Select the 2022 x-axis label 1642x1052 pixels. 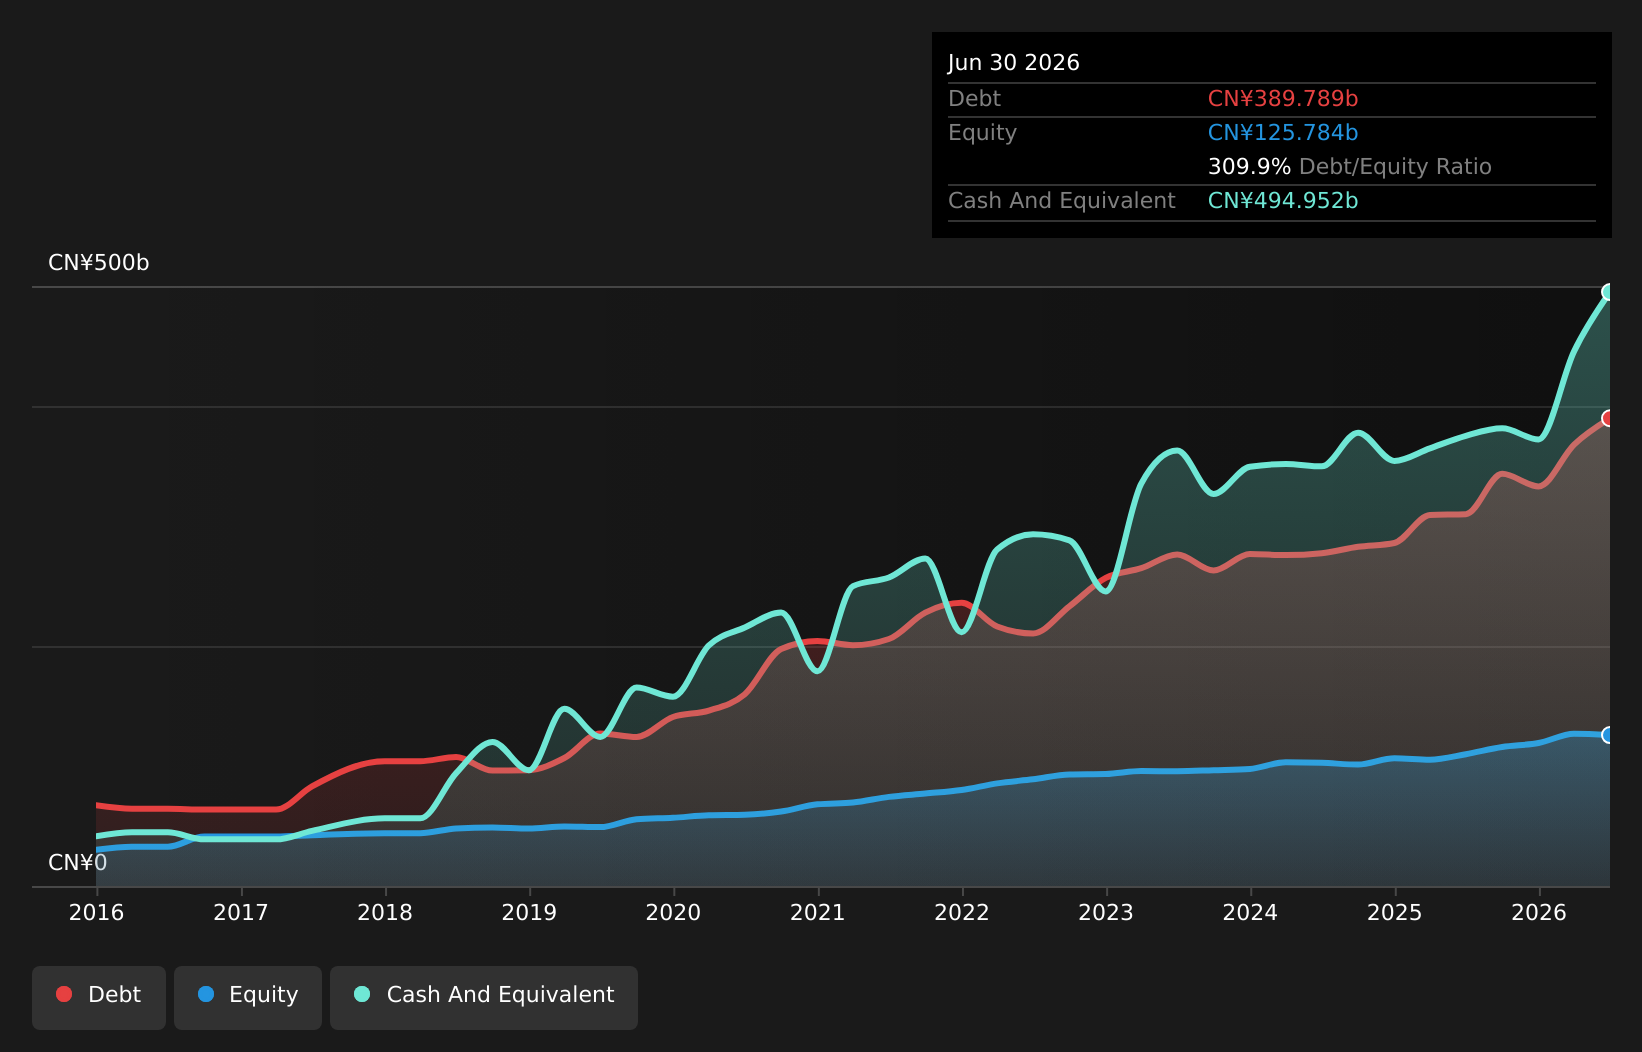tap(962, 912)
